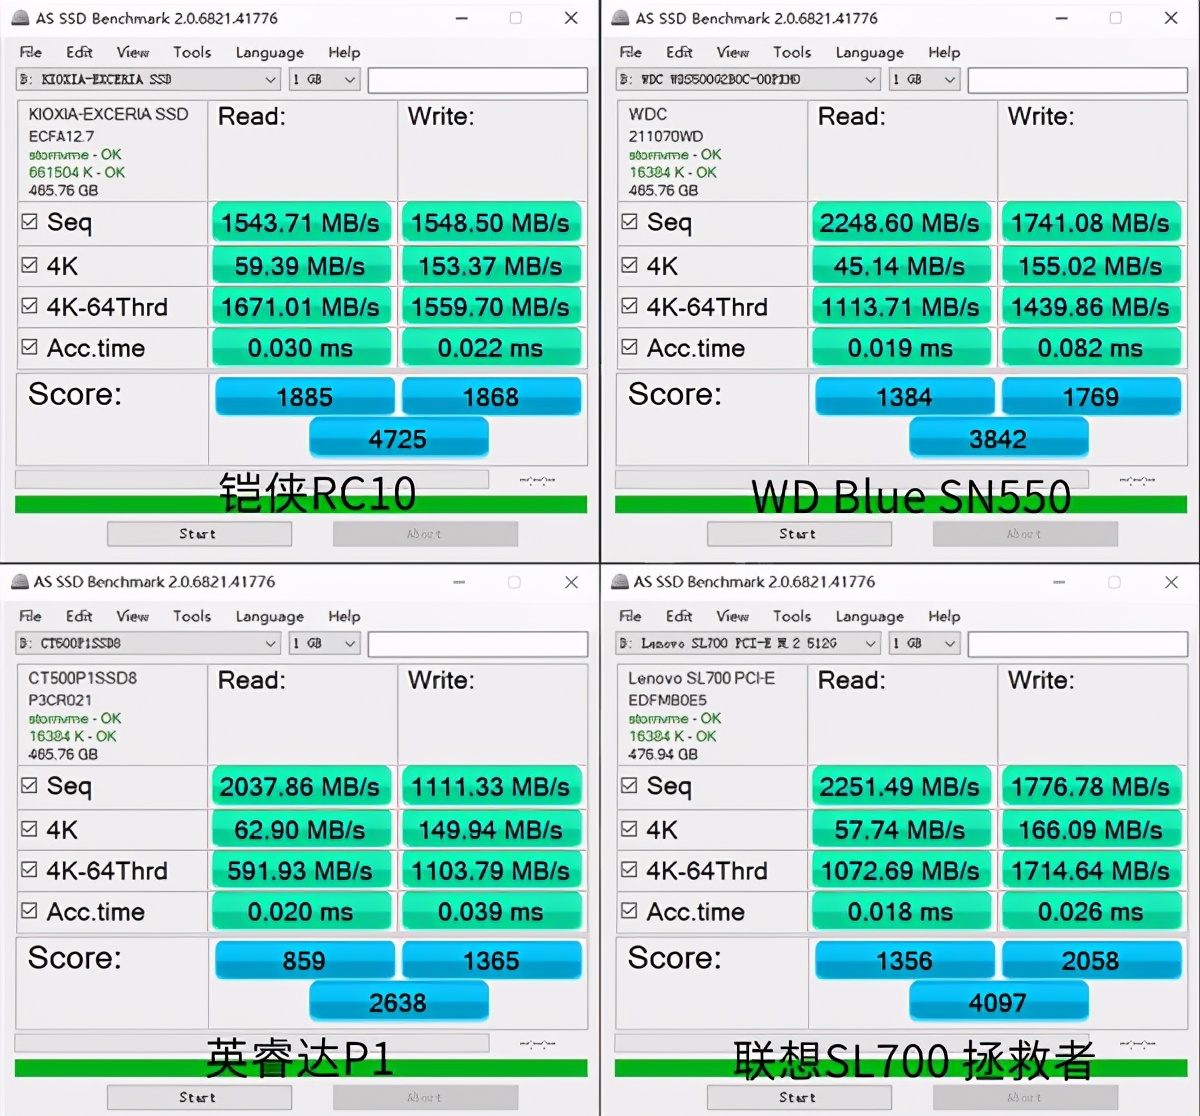Click total score 3842 in WDC window
This screenshot has height=1116, width=1200.
pos(998,438)
